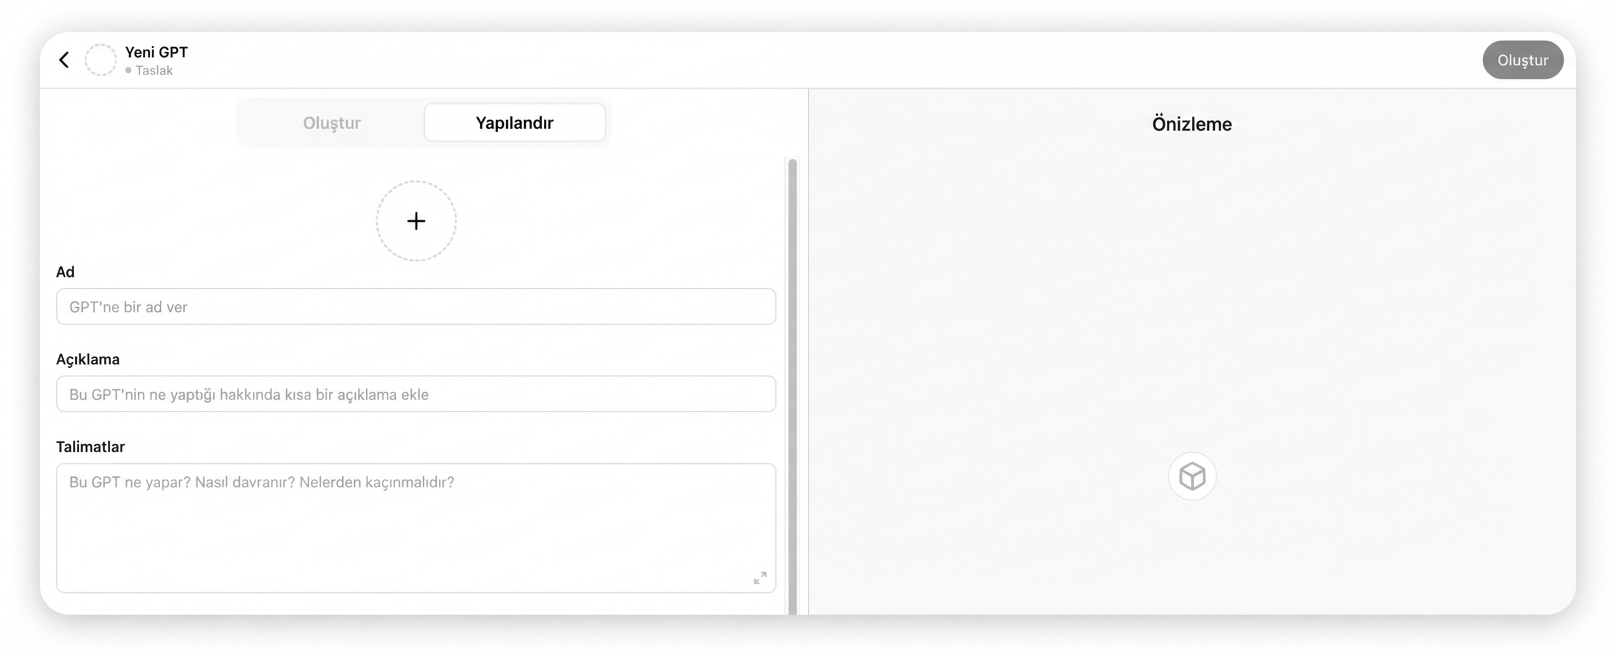
Task: Expand the Talimatlar text area
Action: (x=760, y=578)
